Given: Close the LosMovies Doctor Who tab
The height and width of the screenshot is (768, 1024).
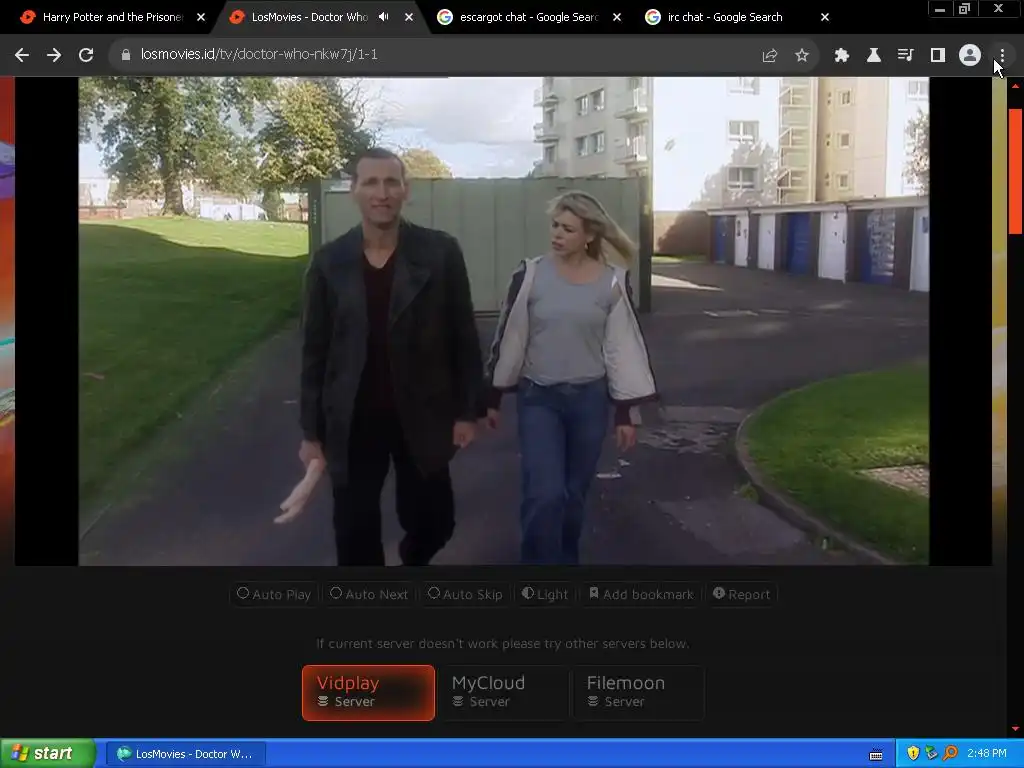Looking at the screenshot, I should pos(409,17).
